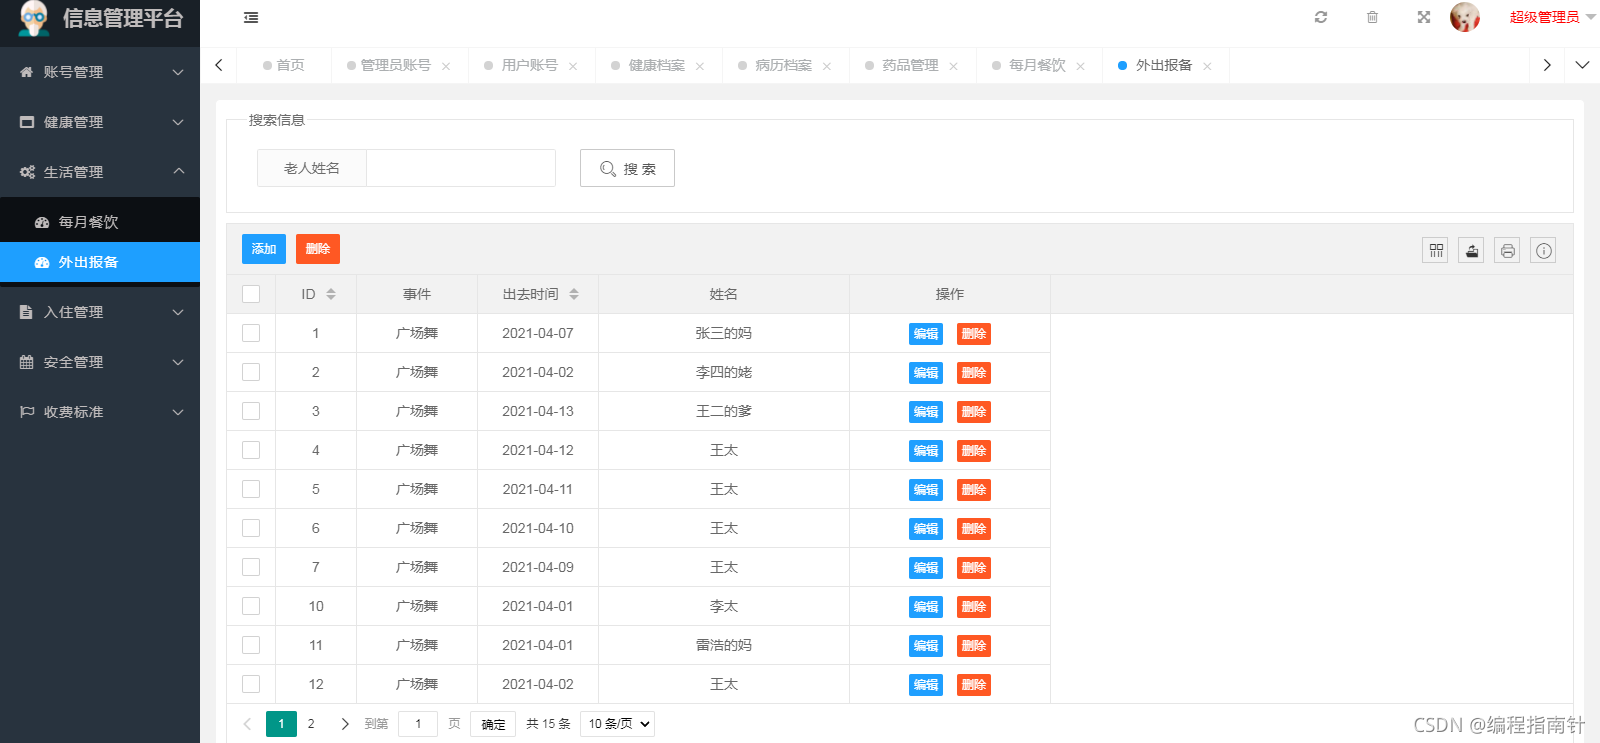The width and height of the screenshot is (1600, 743).
Task: Click the refresh icon in the top bar
Action: tap(1321, 17)
